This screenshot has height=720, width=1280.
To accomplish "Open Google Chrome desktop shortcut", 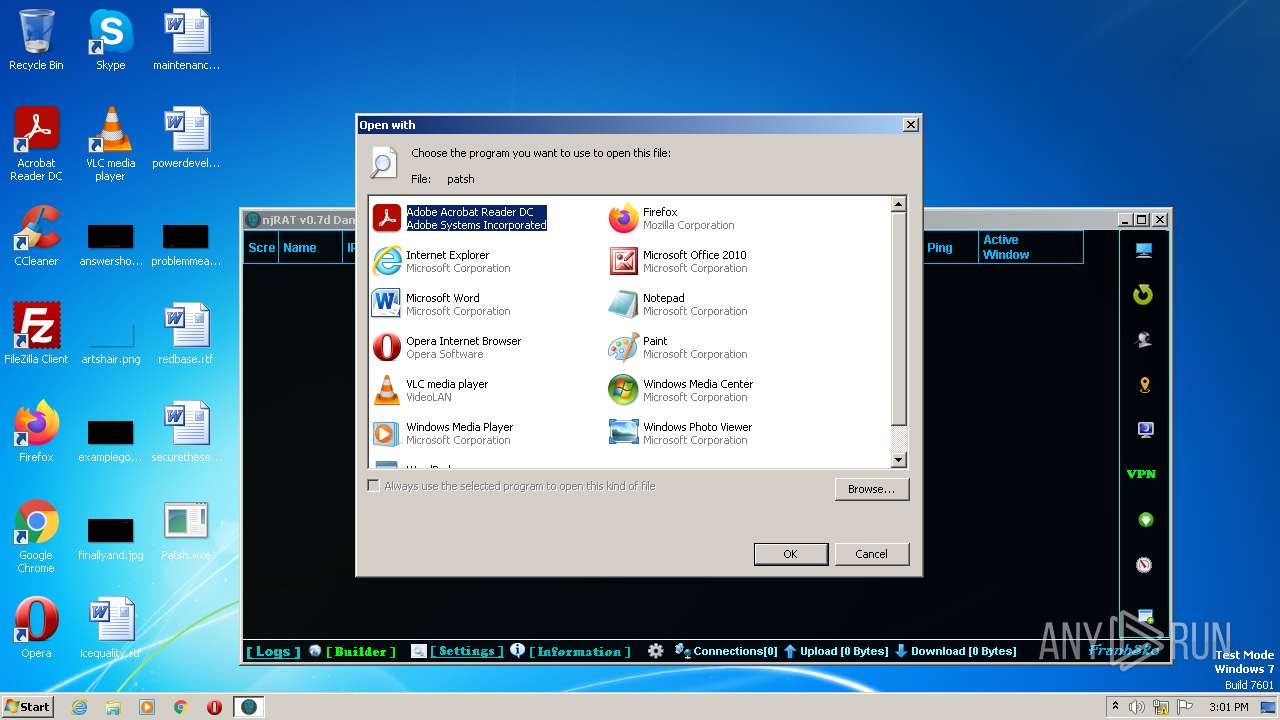I will pos(36,537).
